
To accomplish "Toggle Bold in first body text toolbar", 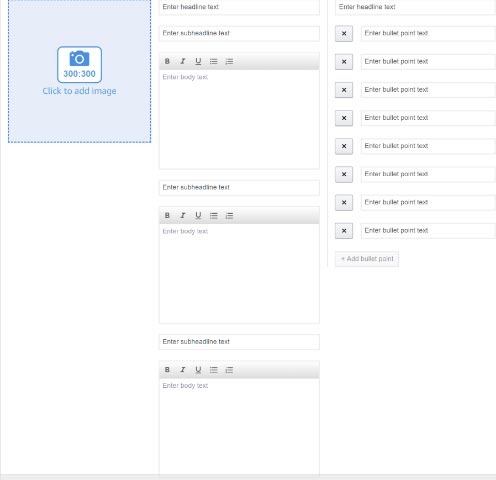I will [x=167, y=61].
